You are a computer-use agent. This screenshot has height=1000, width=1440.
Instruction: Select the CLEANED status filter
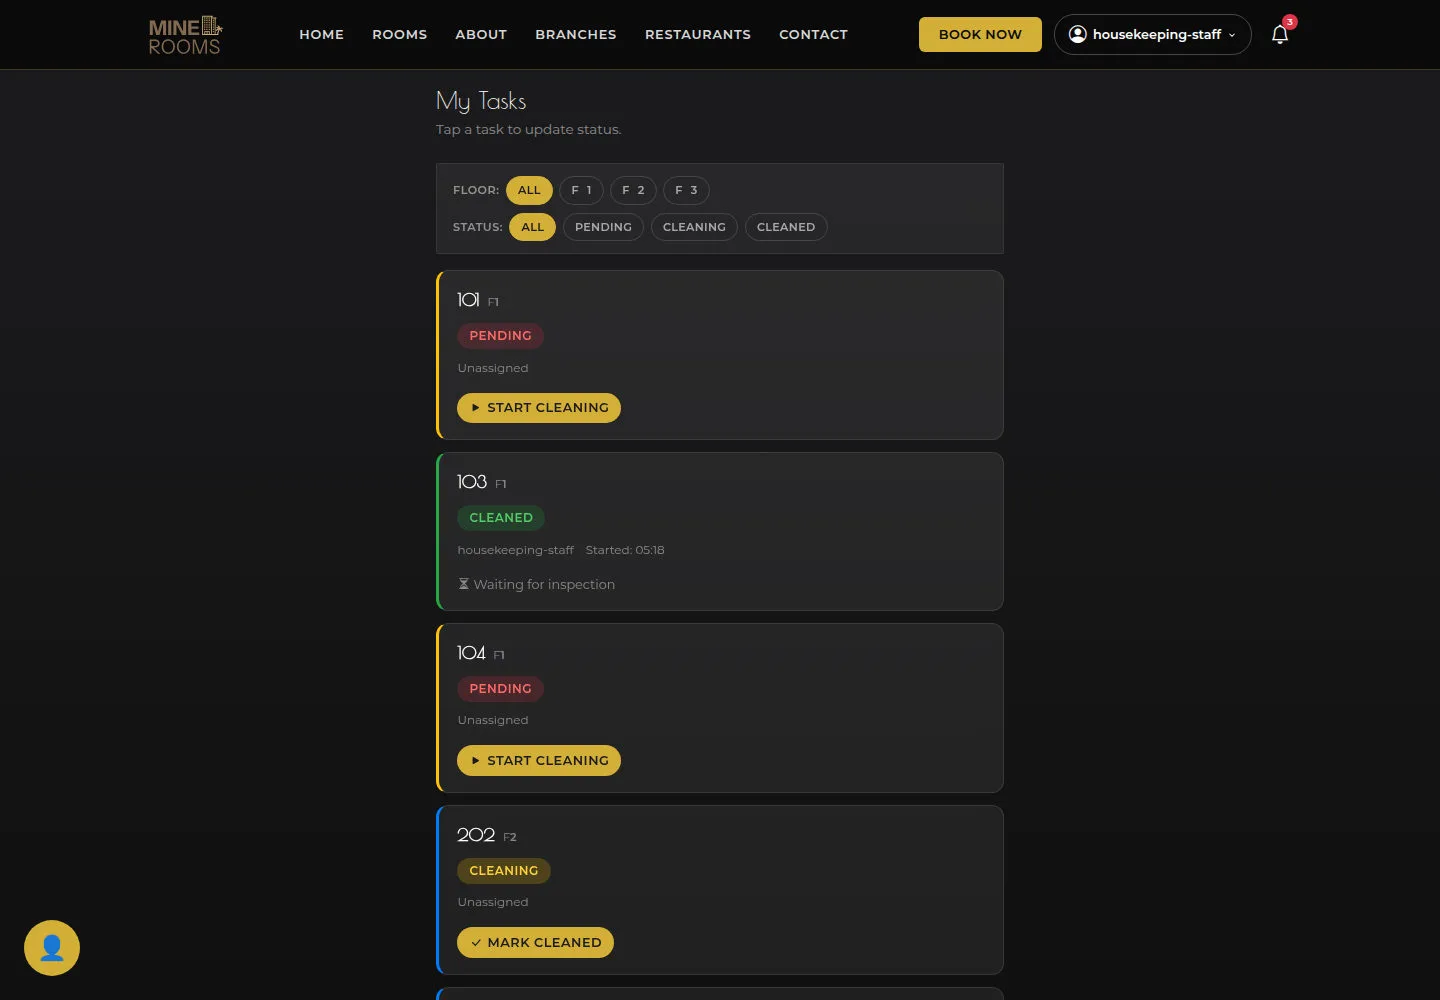coord(786,227)
